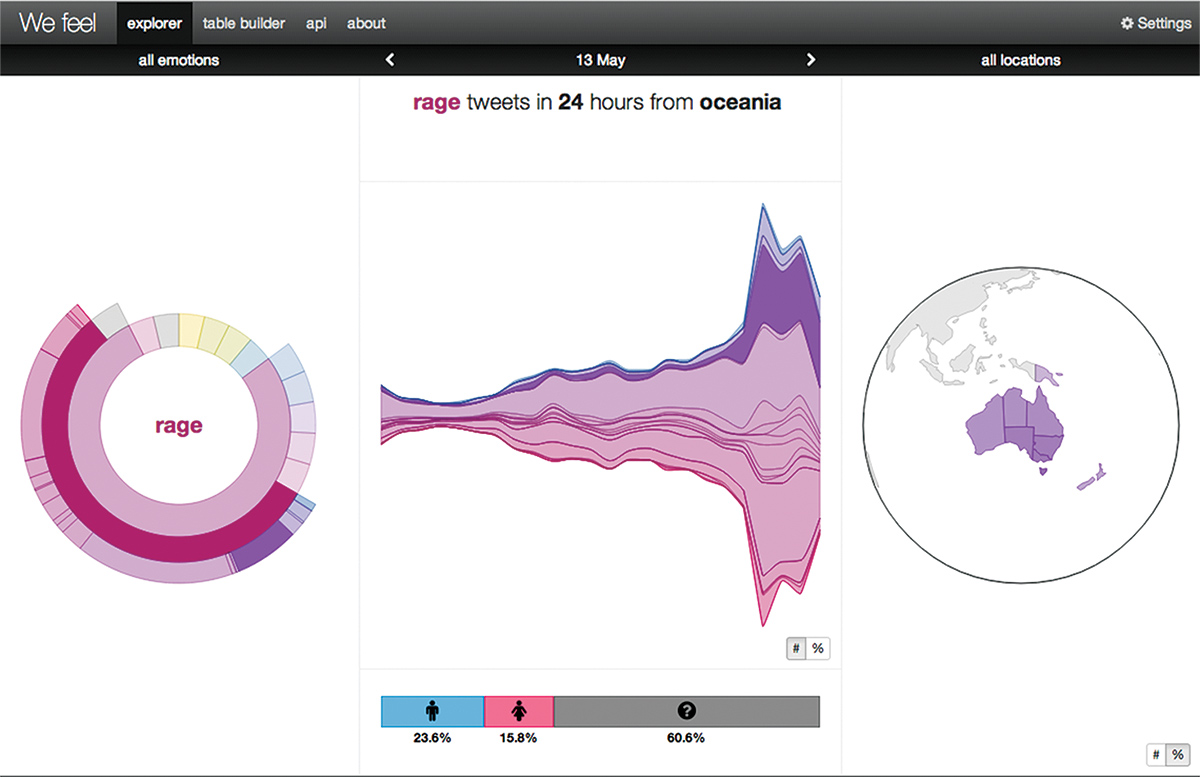Click the rage label in donut center
The height and width of the screenshot is (777, 1200).
[179, 426]
